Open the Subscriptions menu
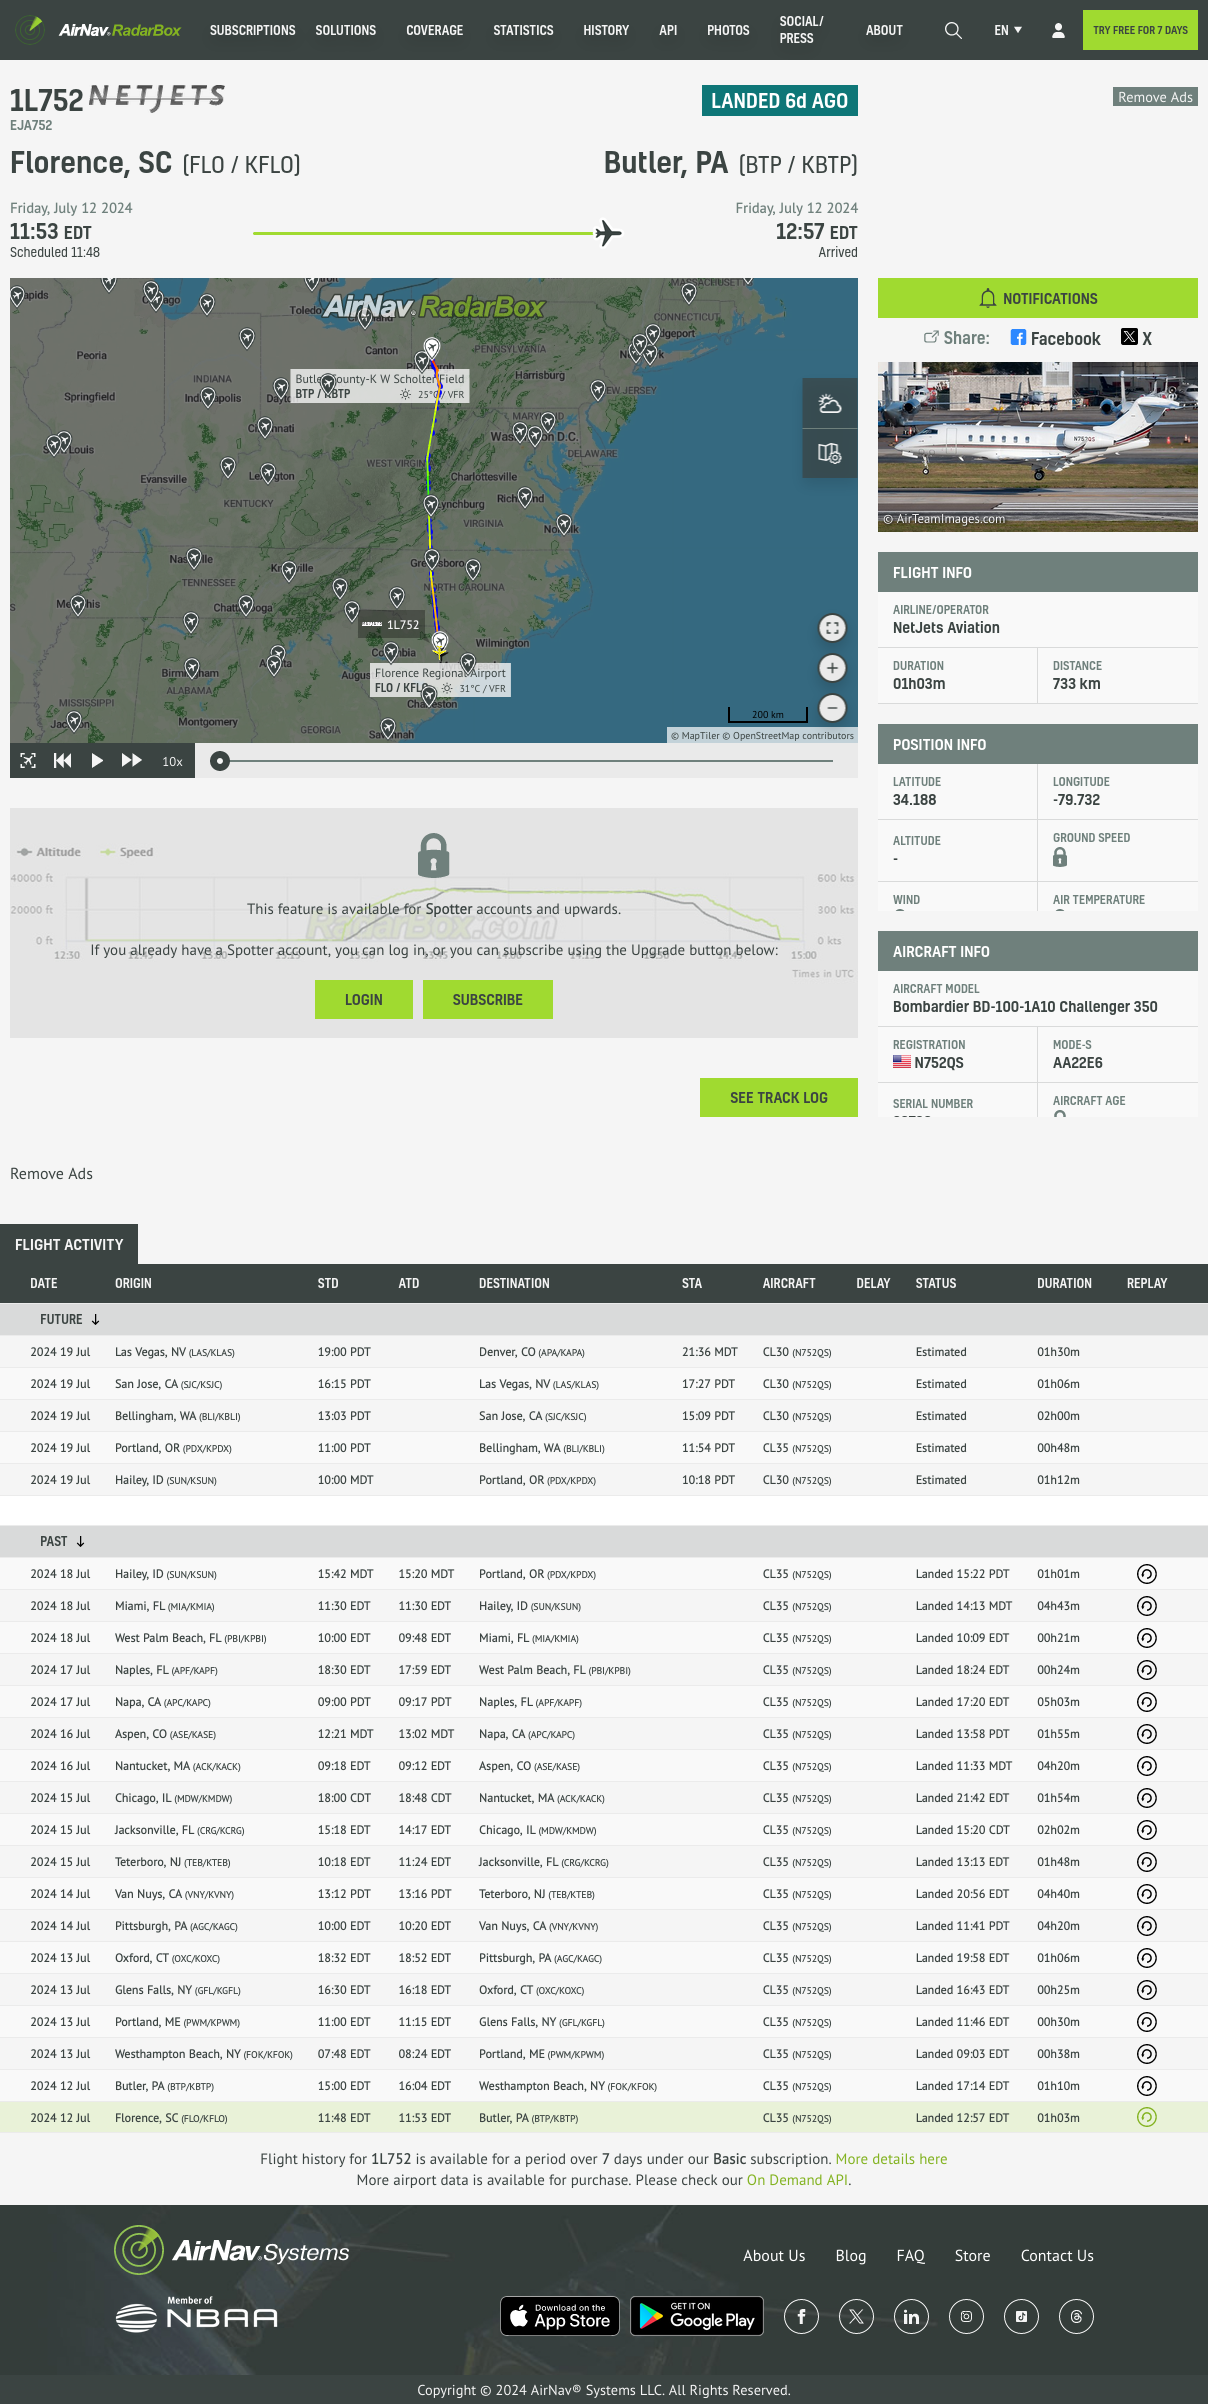 tap(252, 30)
